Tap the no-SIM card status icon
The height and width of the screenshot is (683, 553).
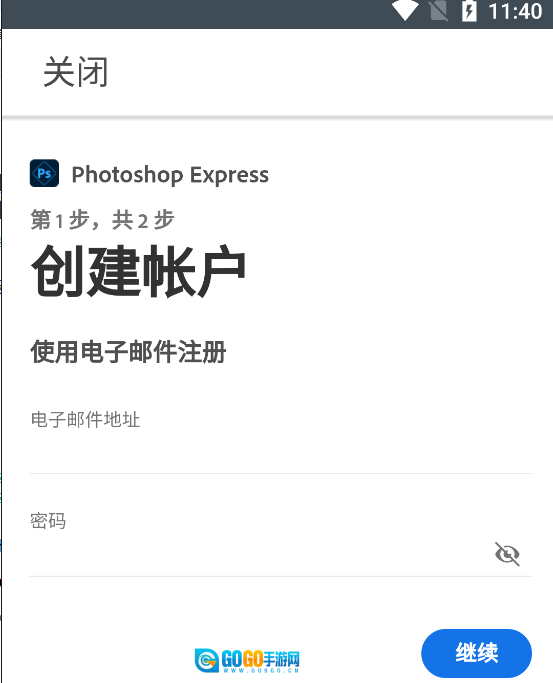[438, 11]
